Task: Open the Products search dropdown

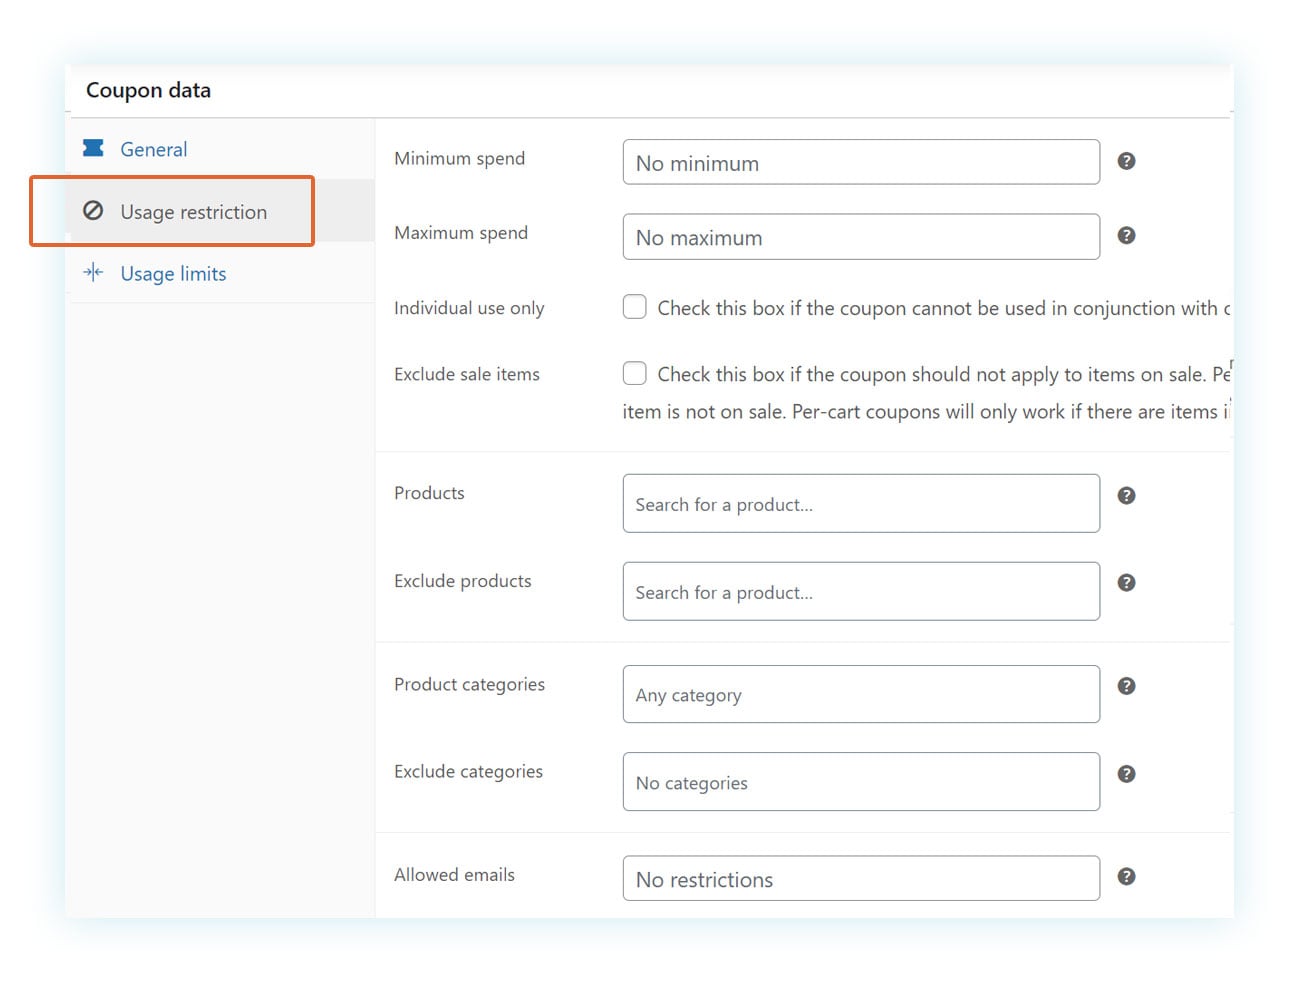Action: pos(860,504)
